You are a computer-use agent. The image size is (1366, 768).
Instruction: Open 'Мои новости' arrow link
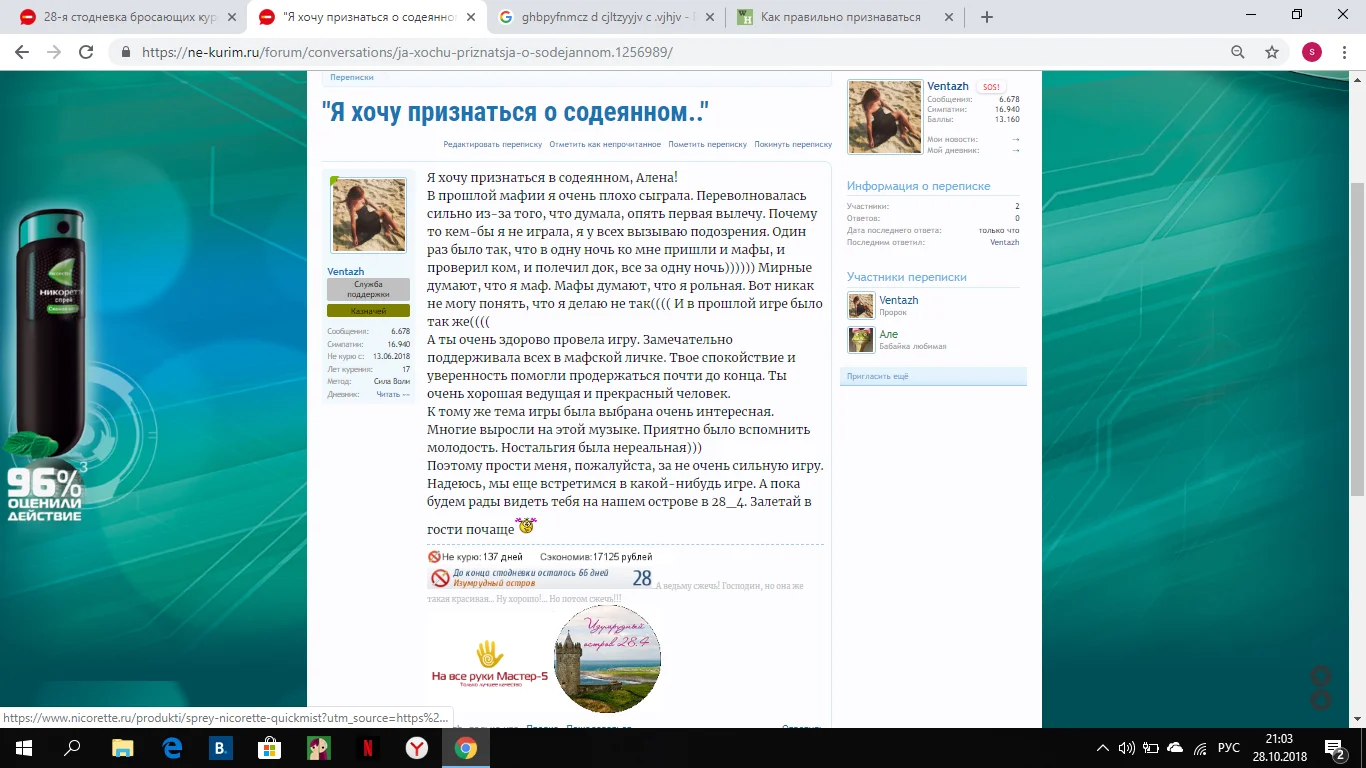1015,139
